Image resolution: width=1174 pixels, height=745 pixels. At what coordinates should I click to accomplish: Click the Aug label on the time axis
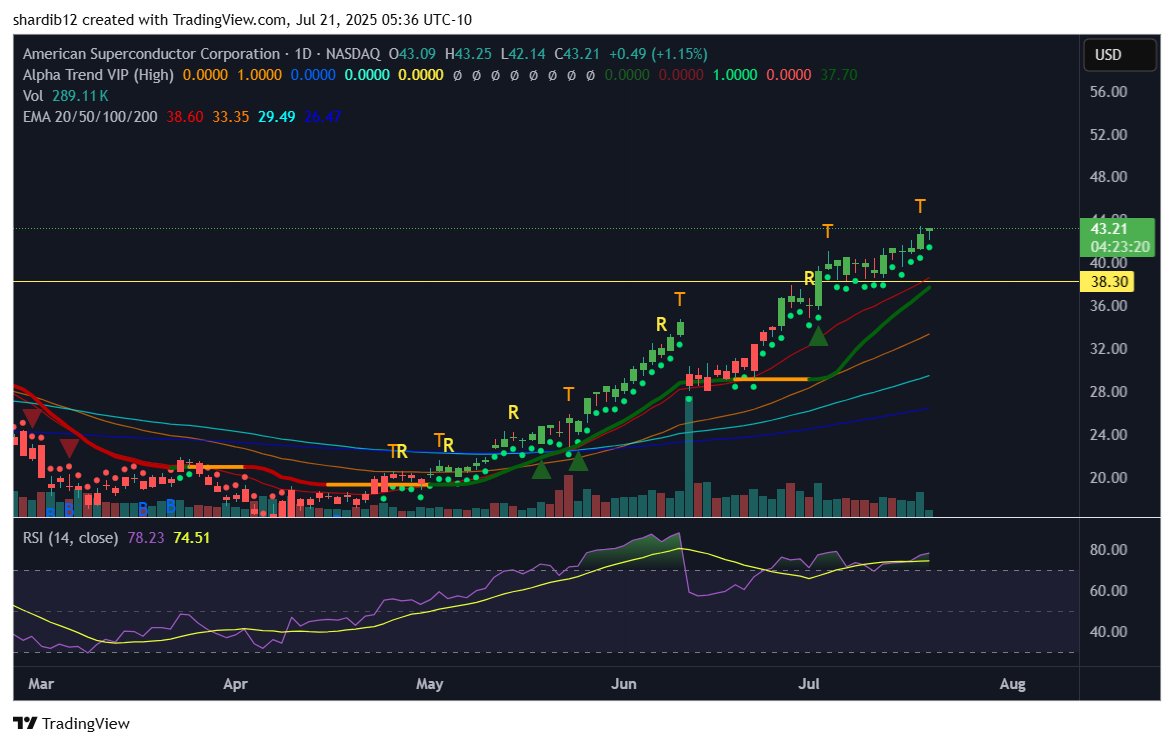pyautogui.click(x=1012, y=684)
